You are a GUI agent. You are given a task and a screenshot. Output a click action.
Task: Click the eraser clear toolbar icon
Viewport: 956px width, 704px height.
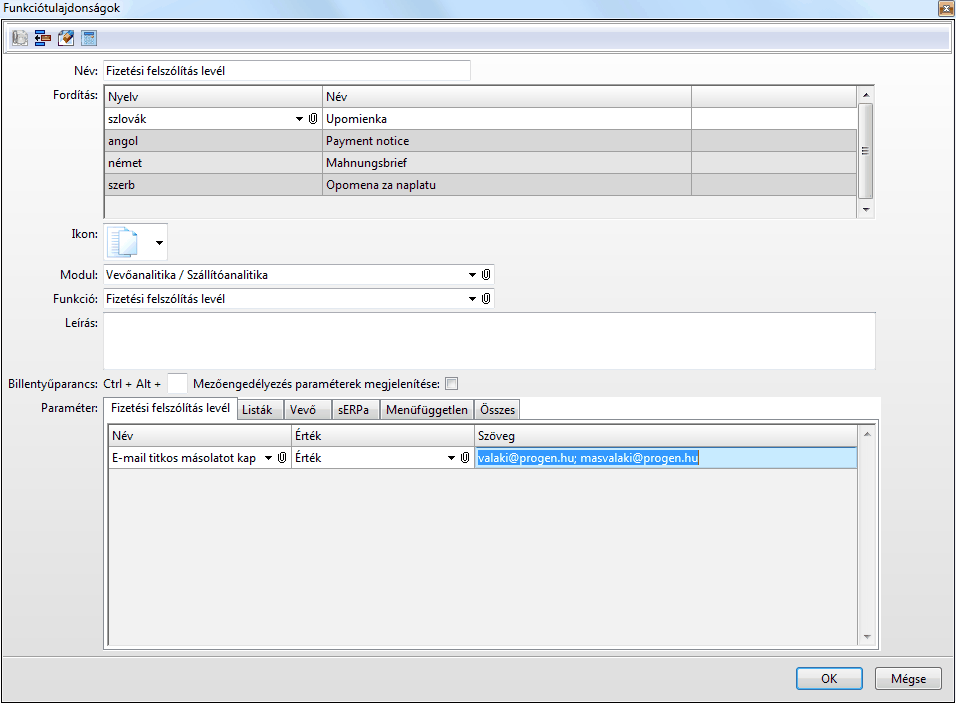click(x=66, y=38)
